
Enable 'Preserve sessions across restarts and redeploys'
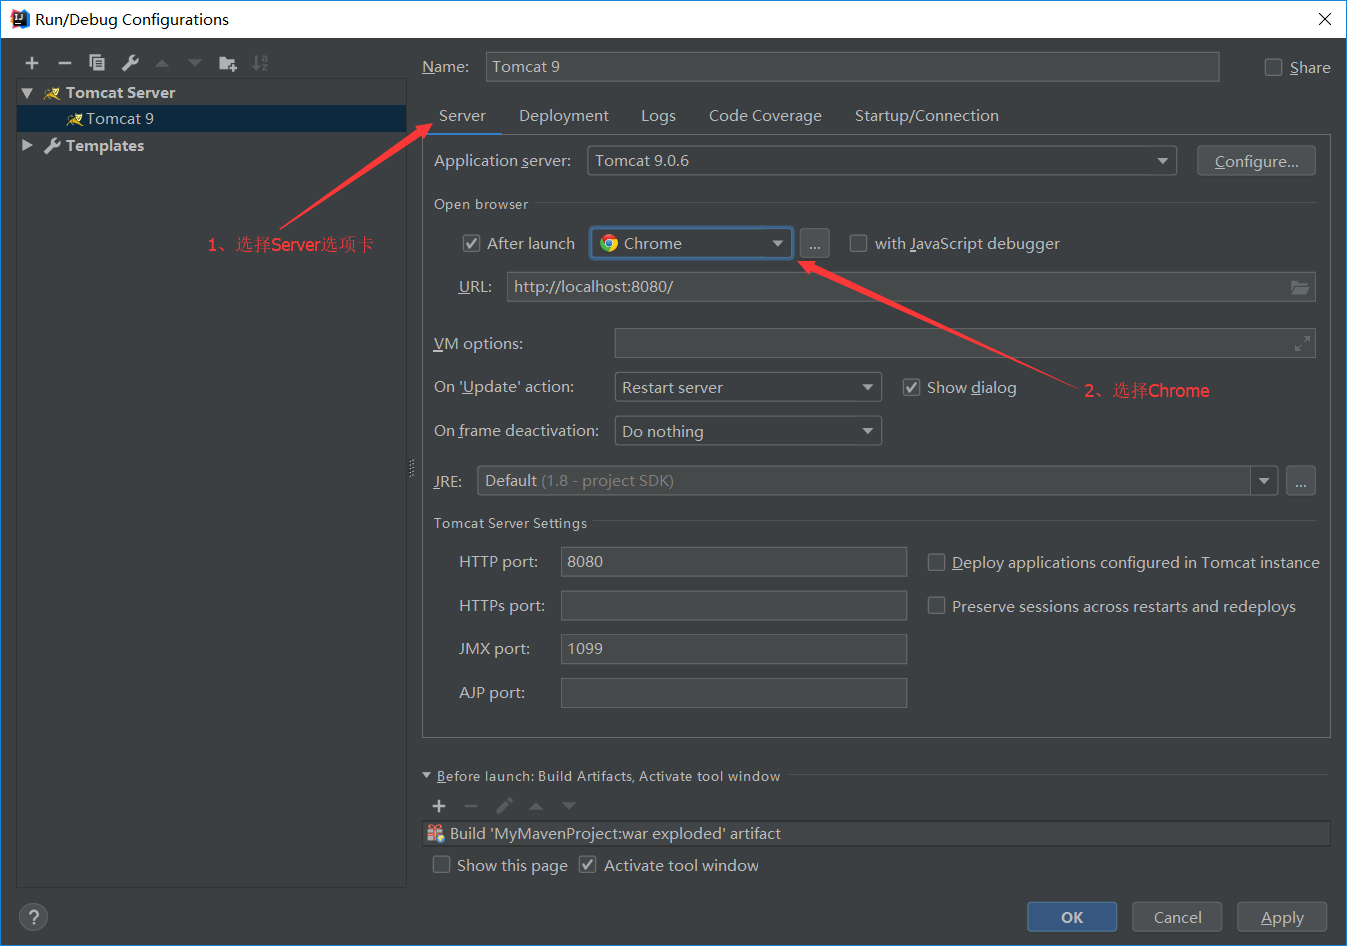point(936,606)
